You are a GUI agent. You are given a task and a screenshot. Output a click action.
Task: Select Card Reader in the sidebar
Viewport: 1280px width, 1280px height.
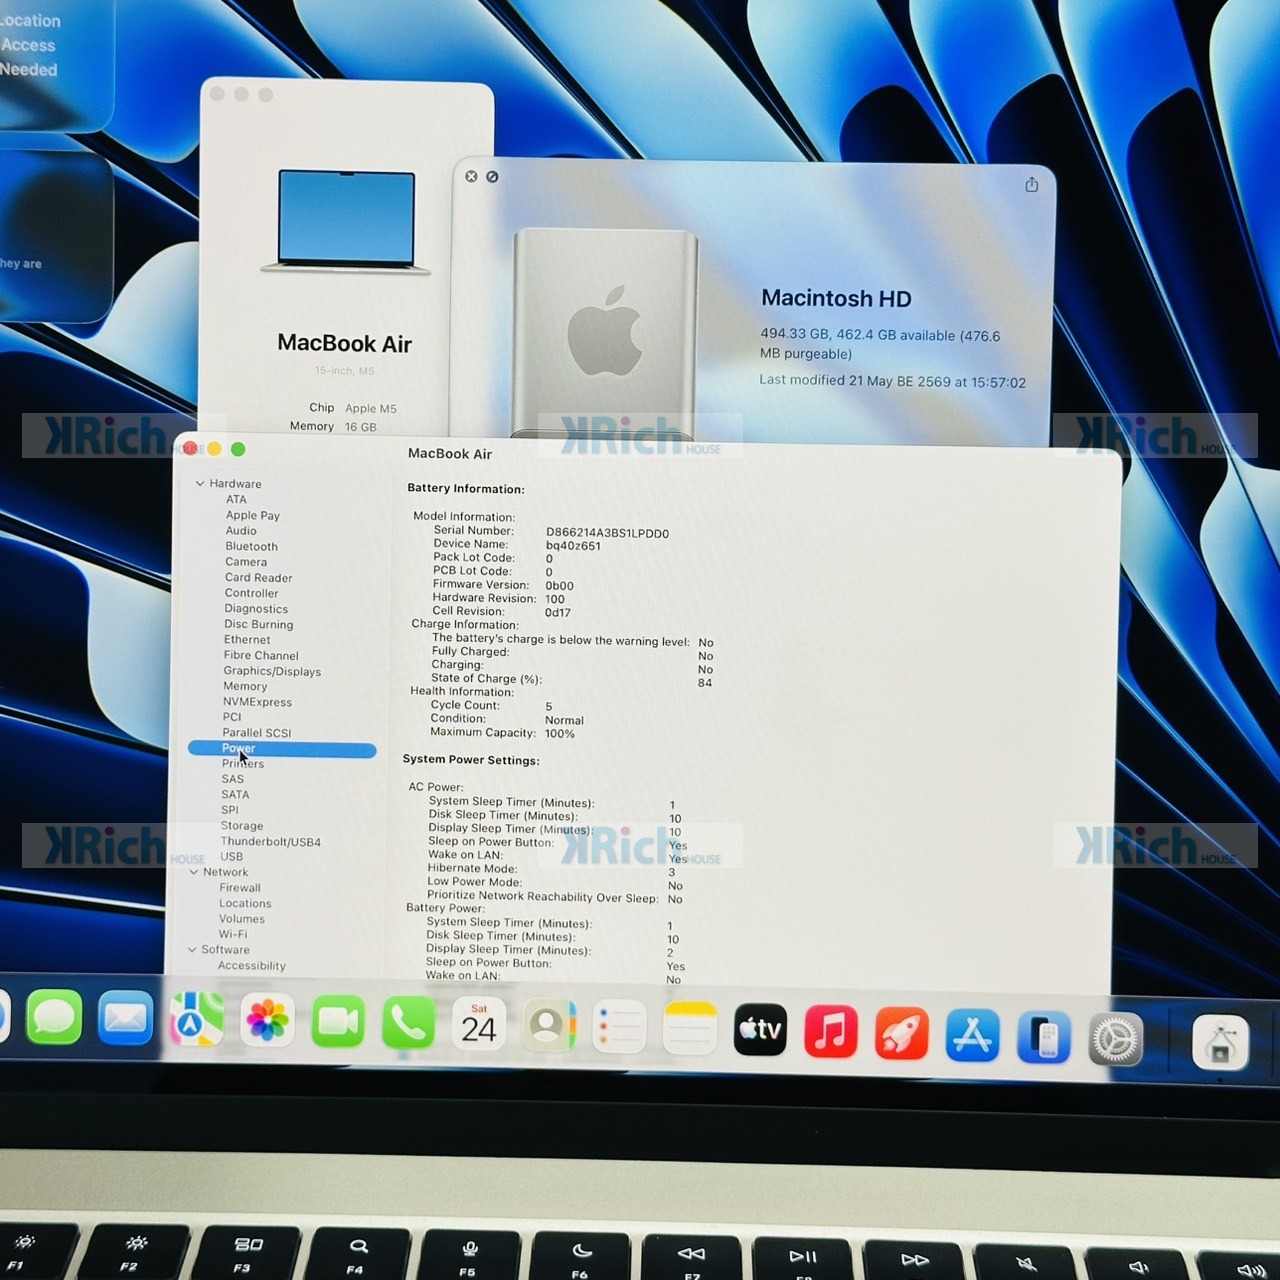pyautogui.click(x=259, y=578)
